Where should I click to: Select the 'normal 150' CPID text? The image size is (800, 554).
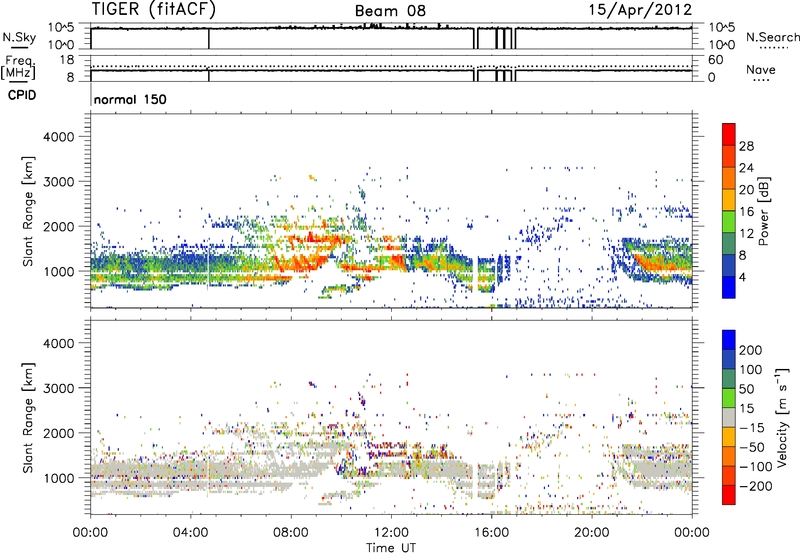[130, 99]
